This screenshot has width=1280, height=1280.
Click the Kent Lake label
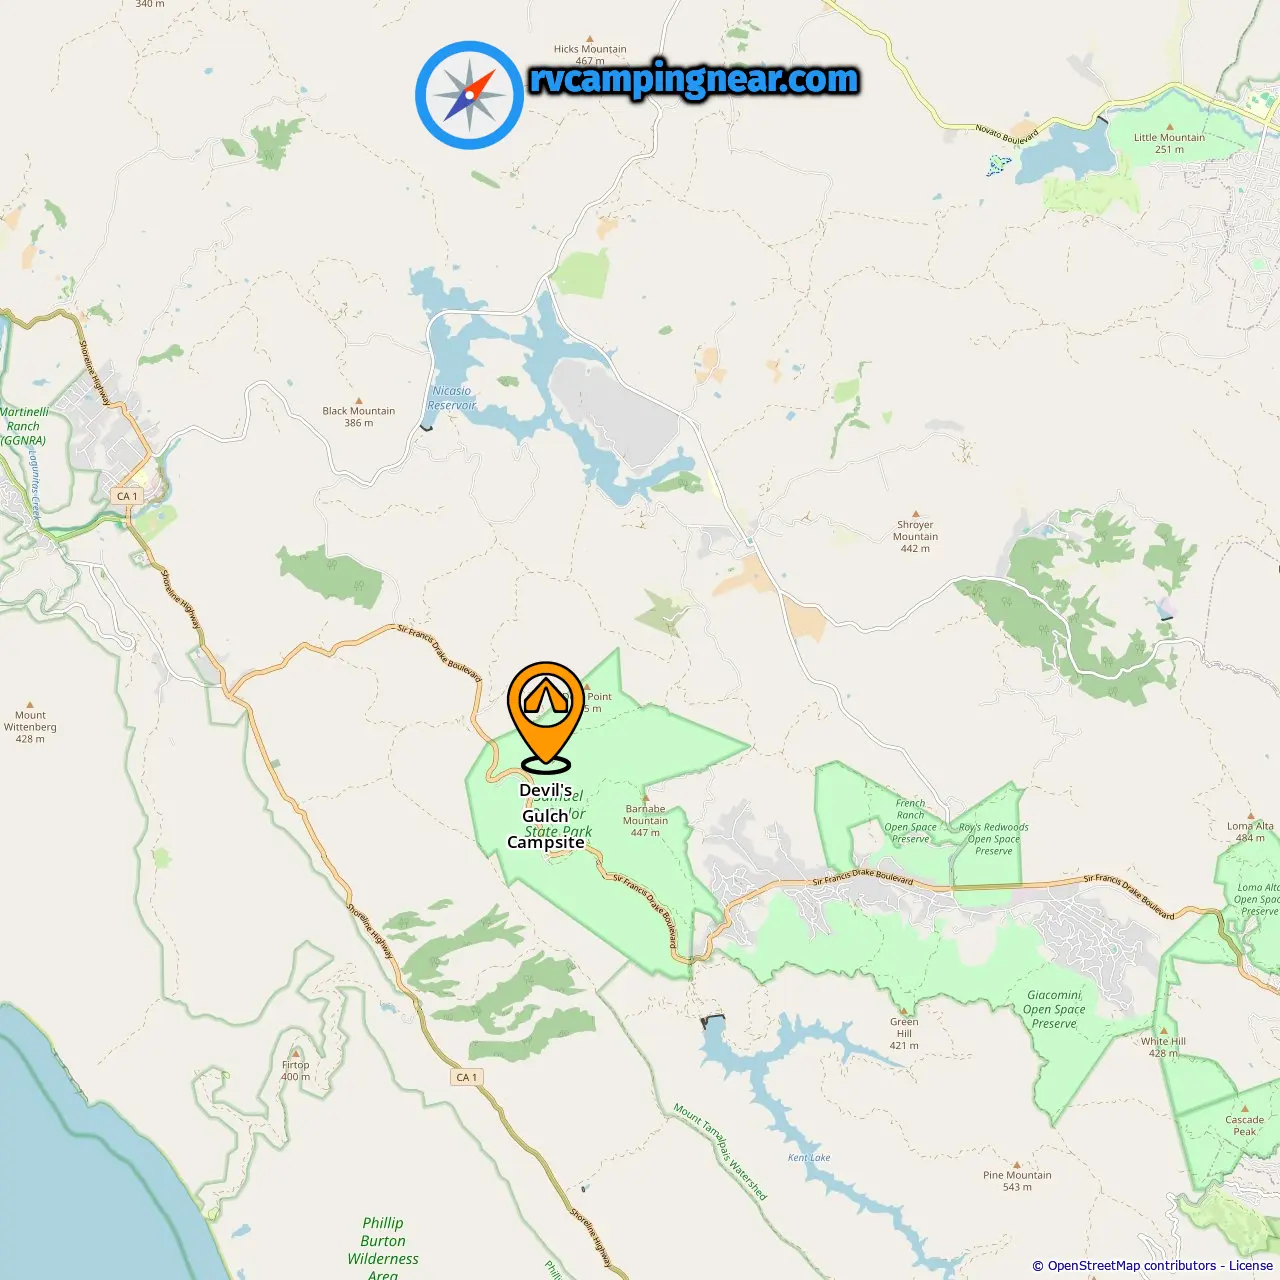pos(809,1158)
